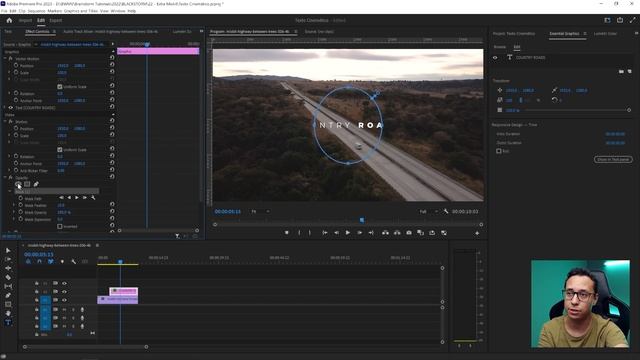Click Workspaces icon in top-right header
The height and width of the screenshot is (360, 640).
pyautogui.click(x=607, y=20)
